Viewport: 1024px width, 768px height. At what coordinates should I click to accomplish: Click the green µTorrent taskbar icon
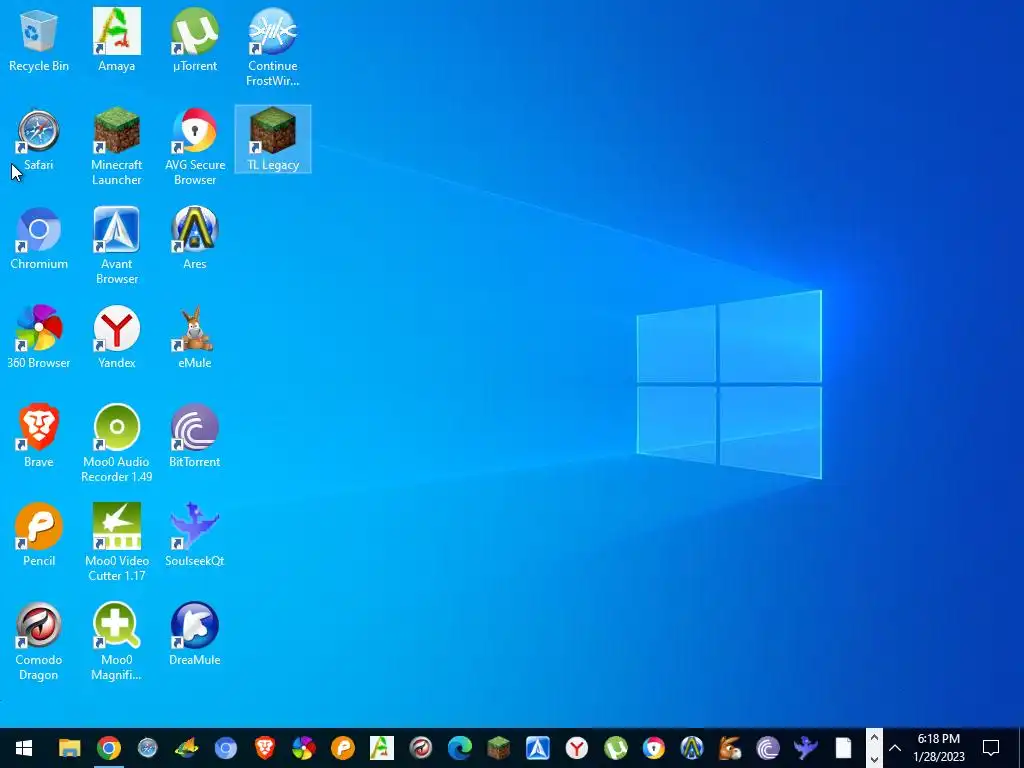tap(615, 748)
